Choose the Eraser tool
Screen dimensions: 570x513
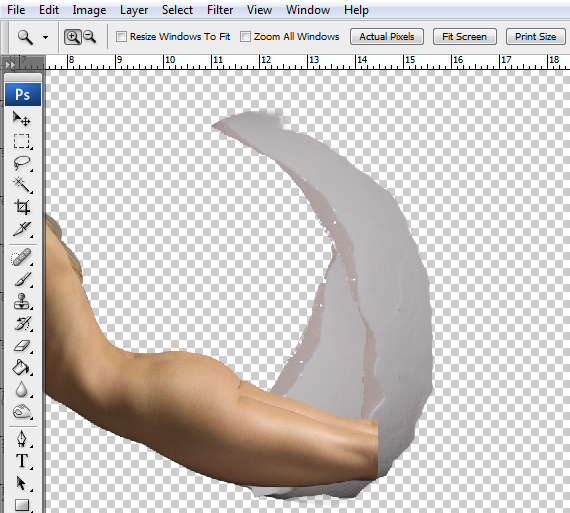[x=21, y=346]
